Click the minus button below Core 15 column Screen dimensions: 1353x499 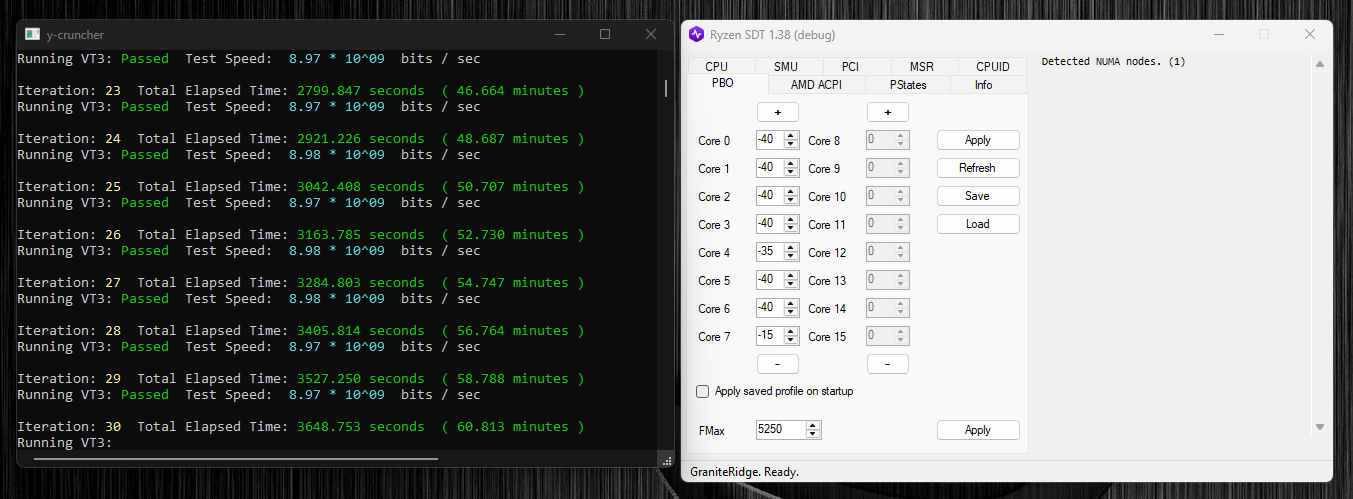click(x=887, y=364)
